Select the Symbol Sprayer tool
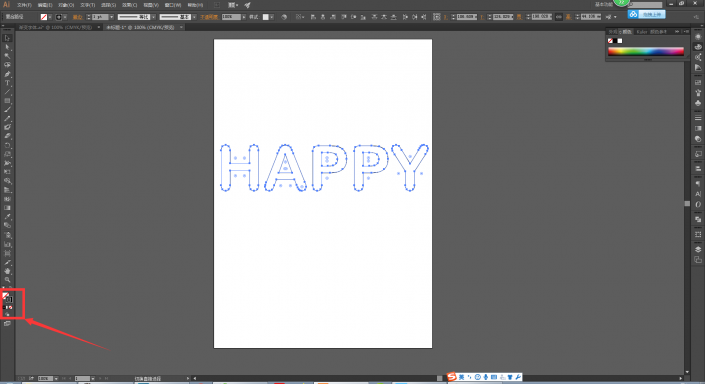Viewport: 705px width, 384px height. 7,235
